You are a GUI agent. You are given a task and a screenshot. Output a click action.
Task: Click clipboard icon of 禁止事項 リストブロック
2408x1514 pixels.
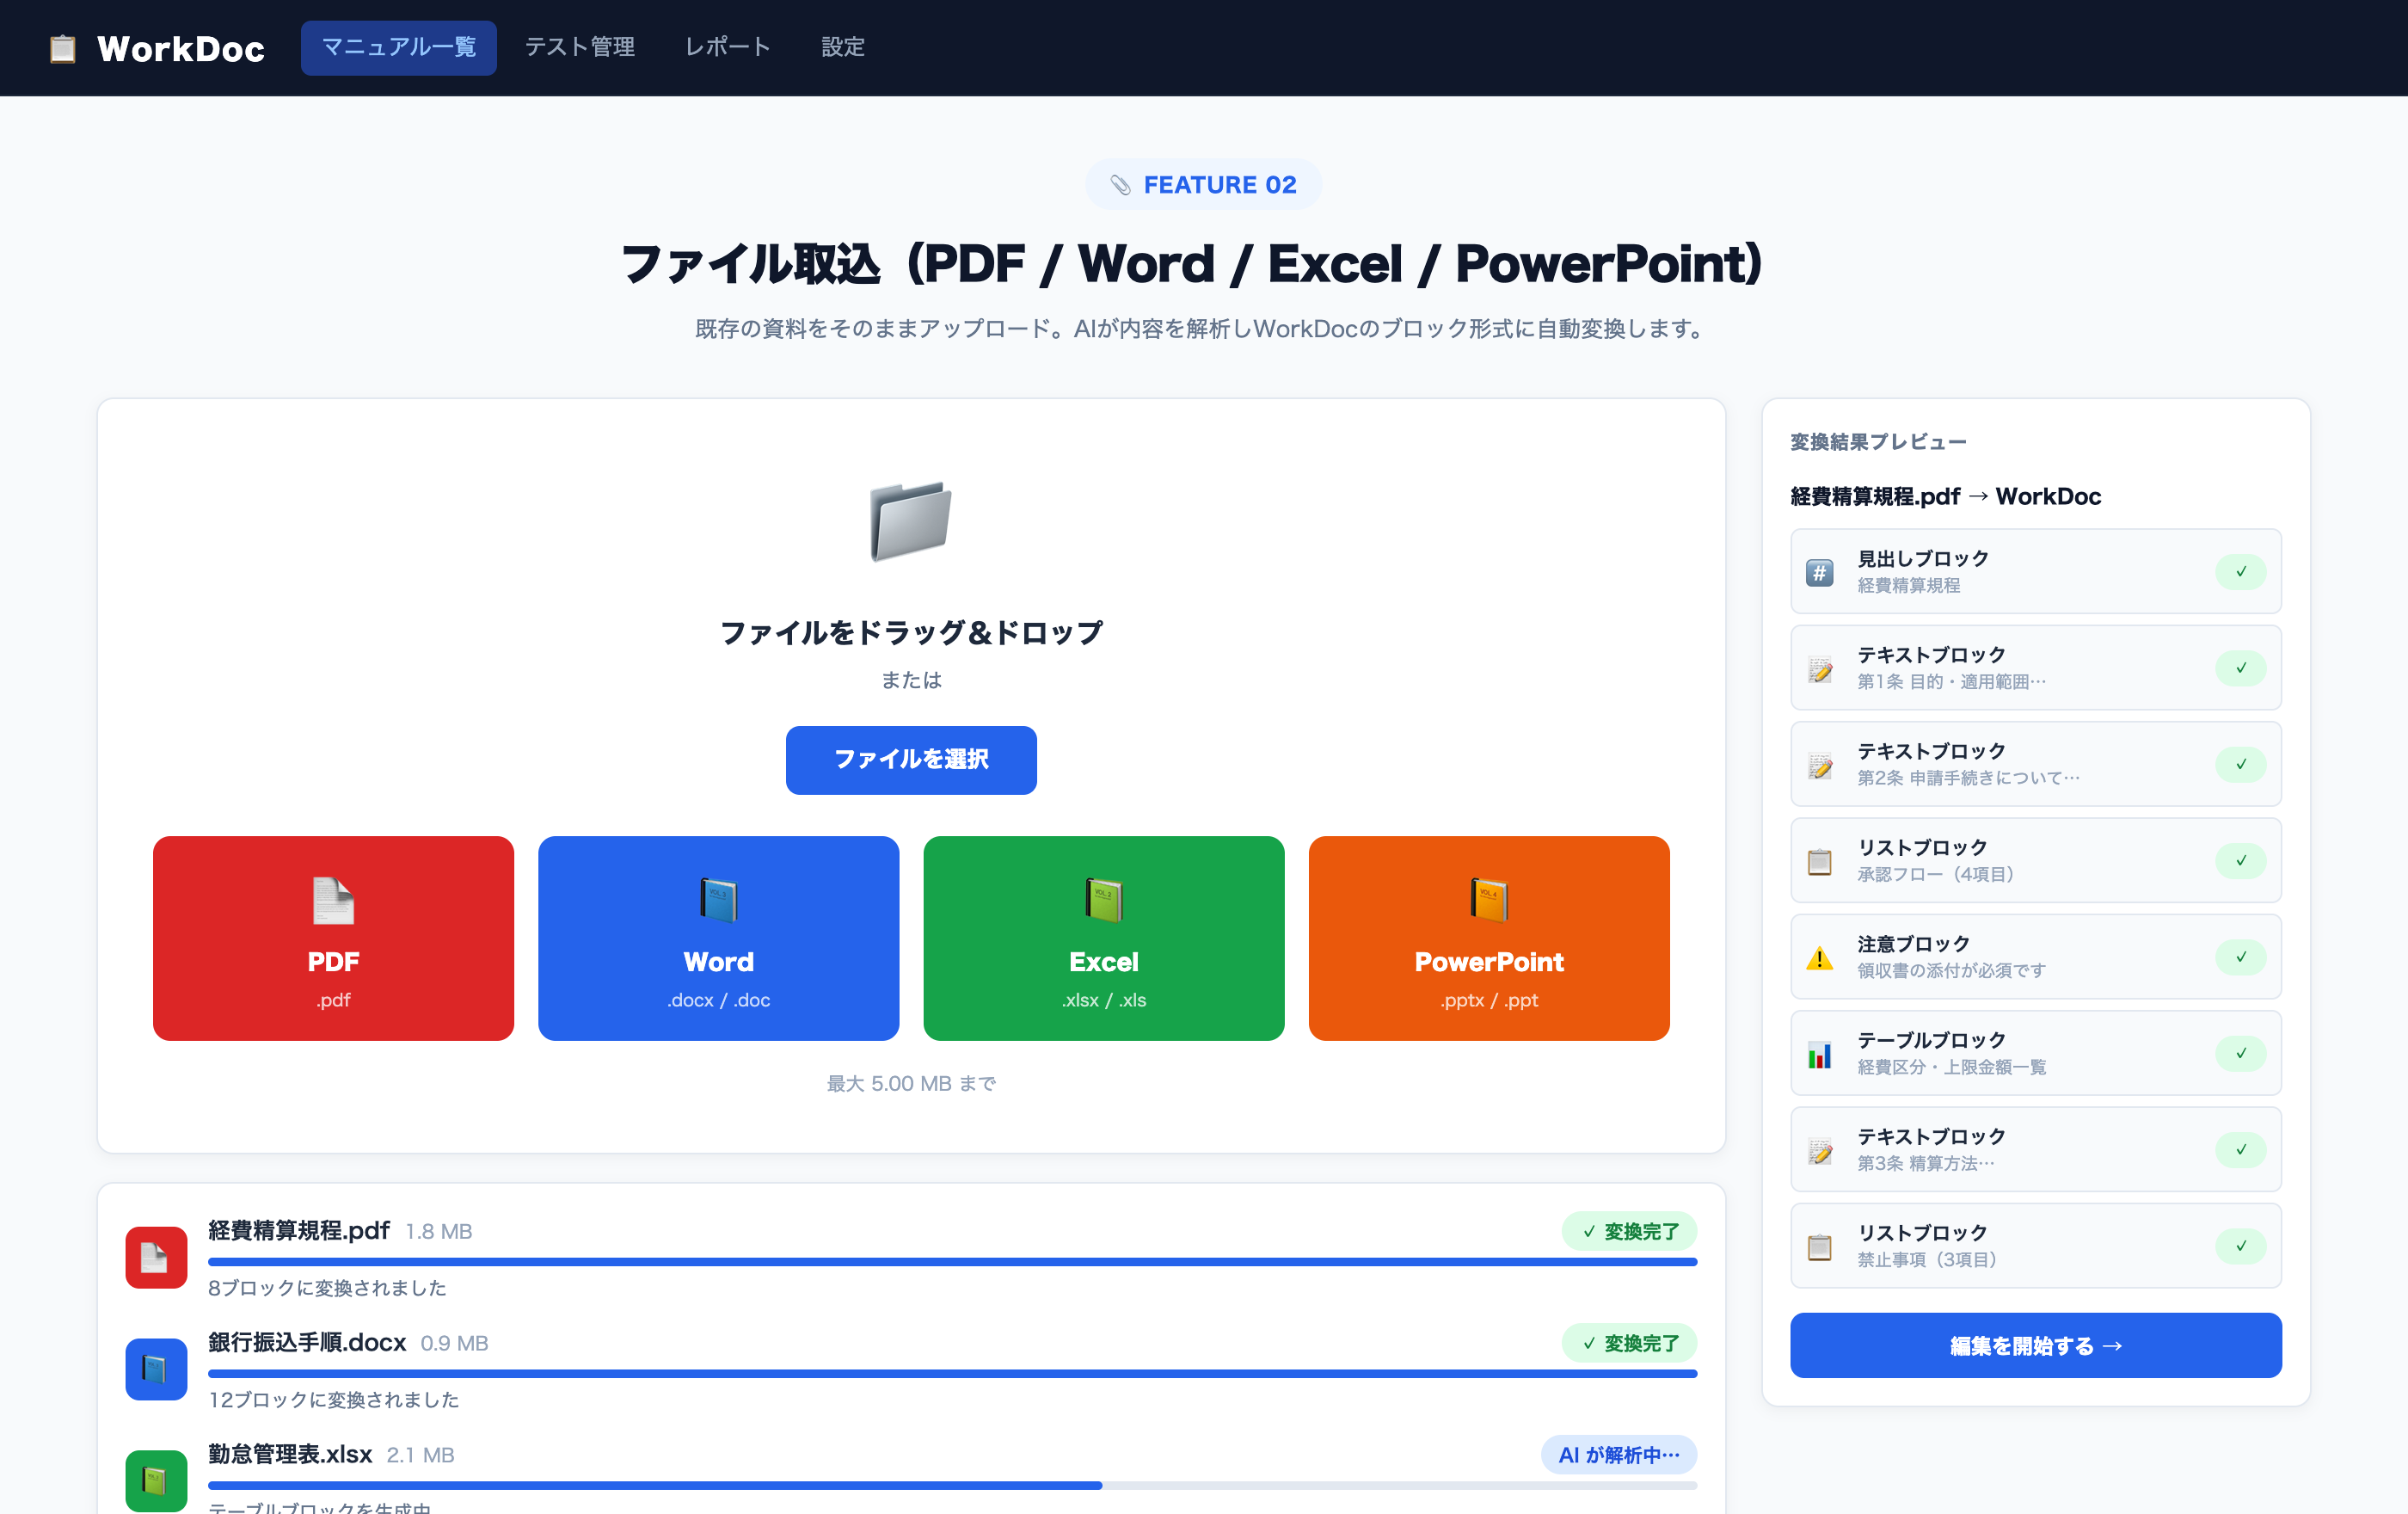1820,1247
